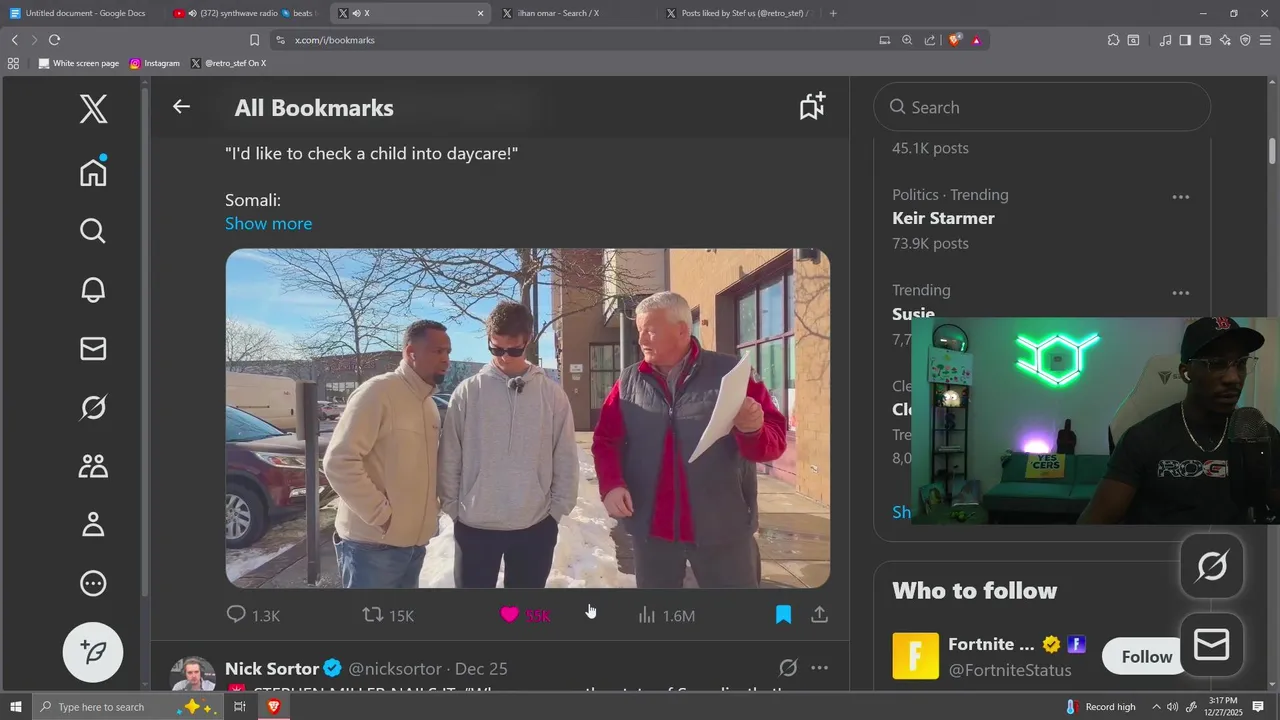Open Brave Rewards triangle icon
1280x720 pixels.
click(x=976, y=40)
